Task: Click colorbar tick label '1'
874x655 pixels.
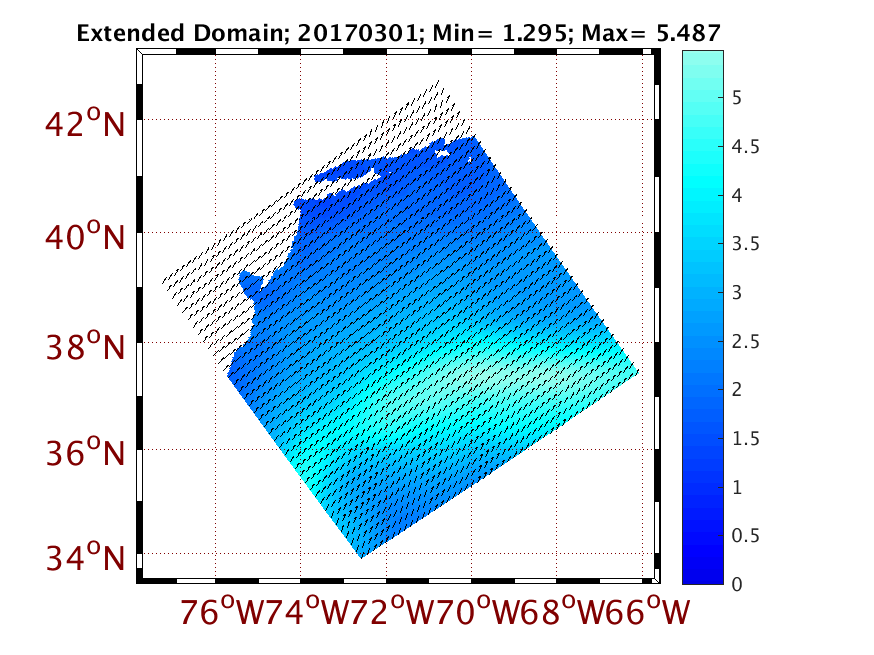Action: (x=737, y=487)
